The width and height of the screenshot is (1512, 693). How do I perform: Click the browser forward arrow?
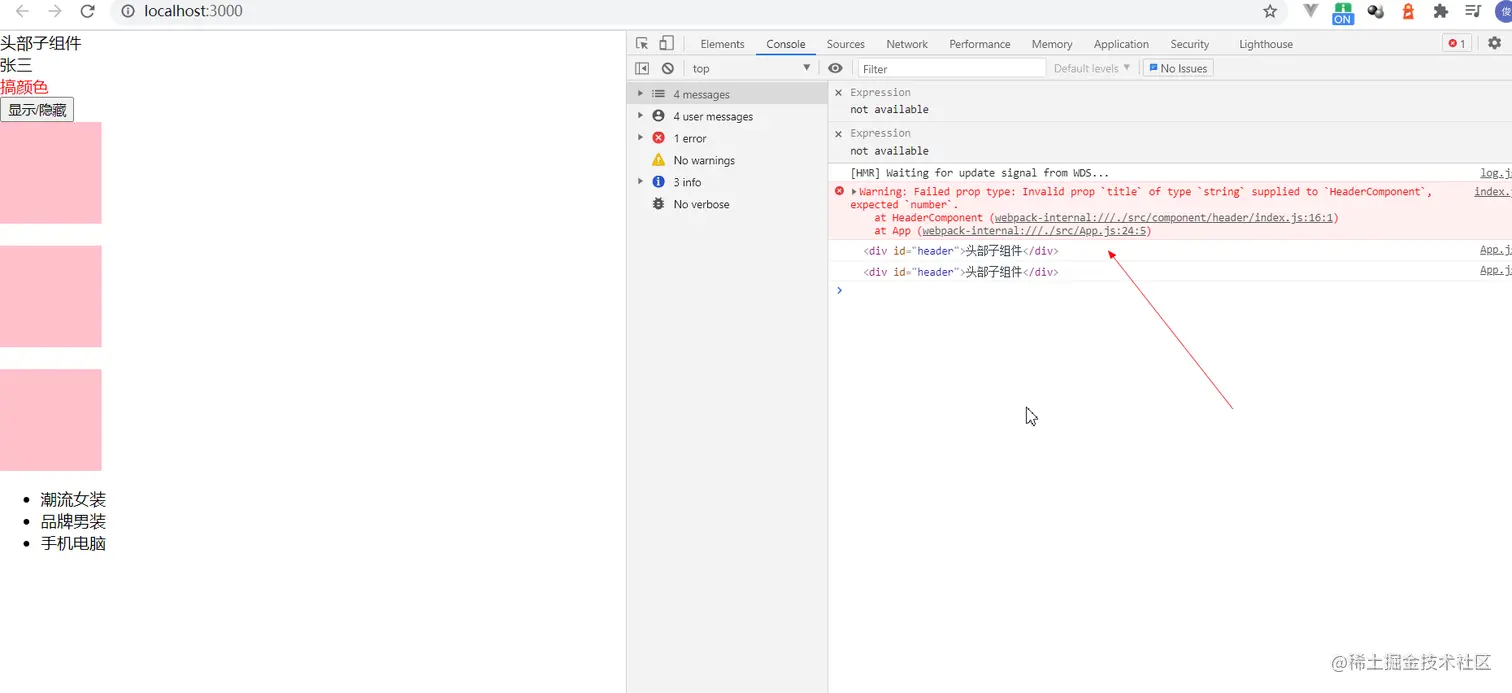tap(55, 11)
